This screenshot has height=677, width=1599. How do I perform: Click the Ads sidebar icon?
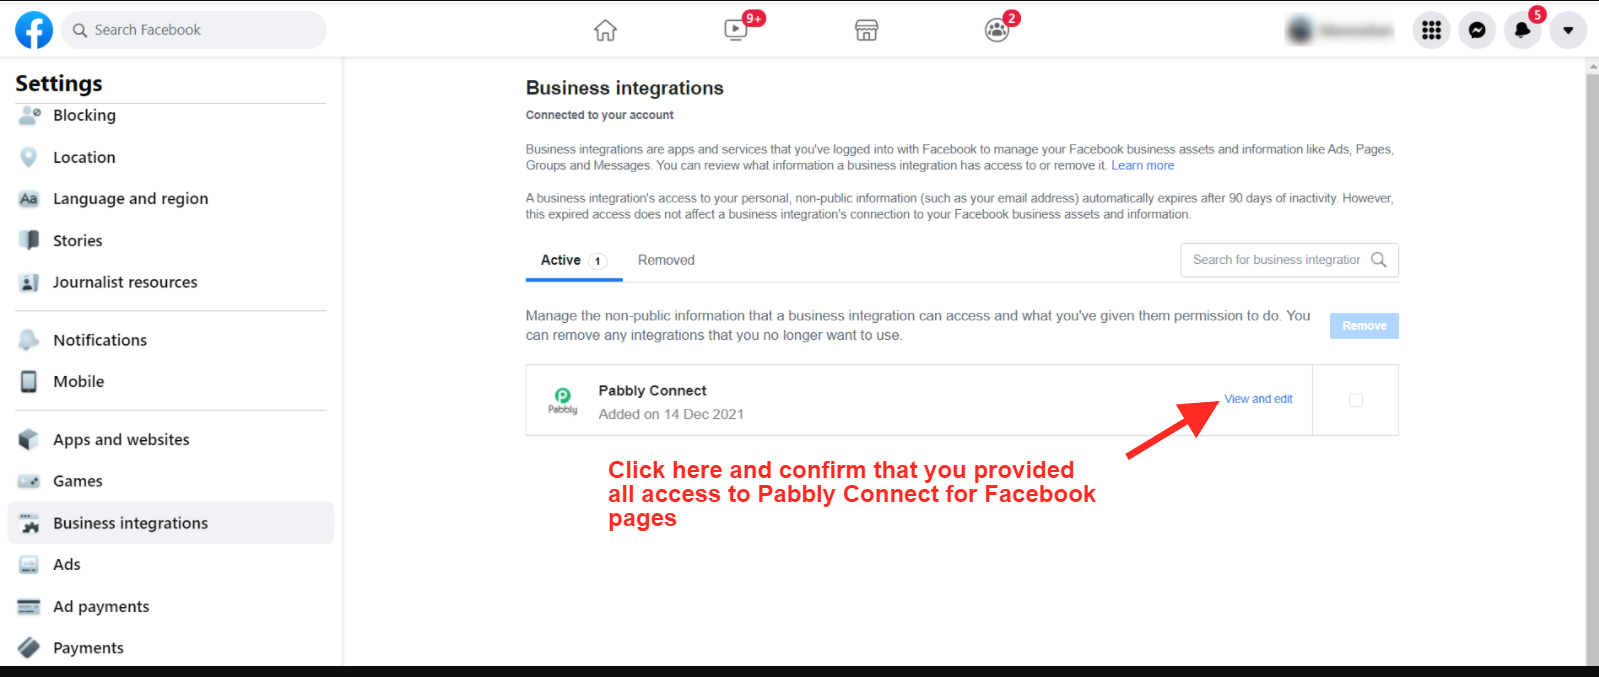pos(29,565)
